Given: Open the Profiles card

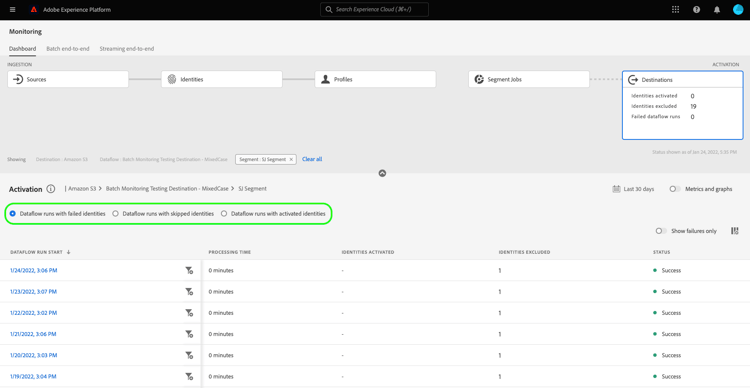Looking at the screenshot, I should [375, 79].
